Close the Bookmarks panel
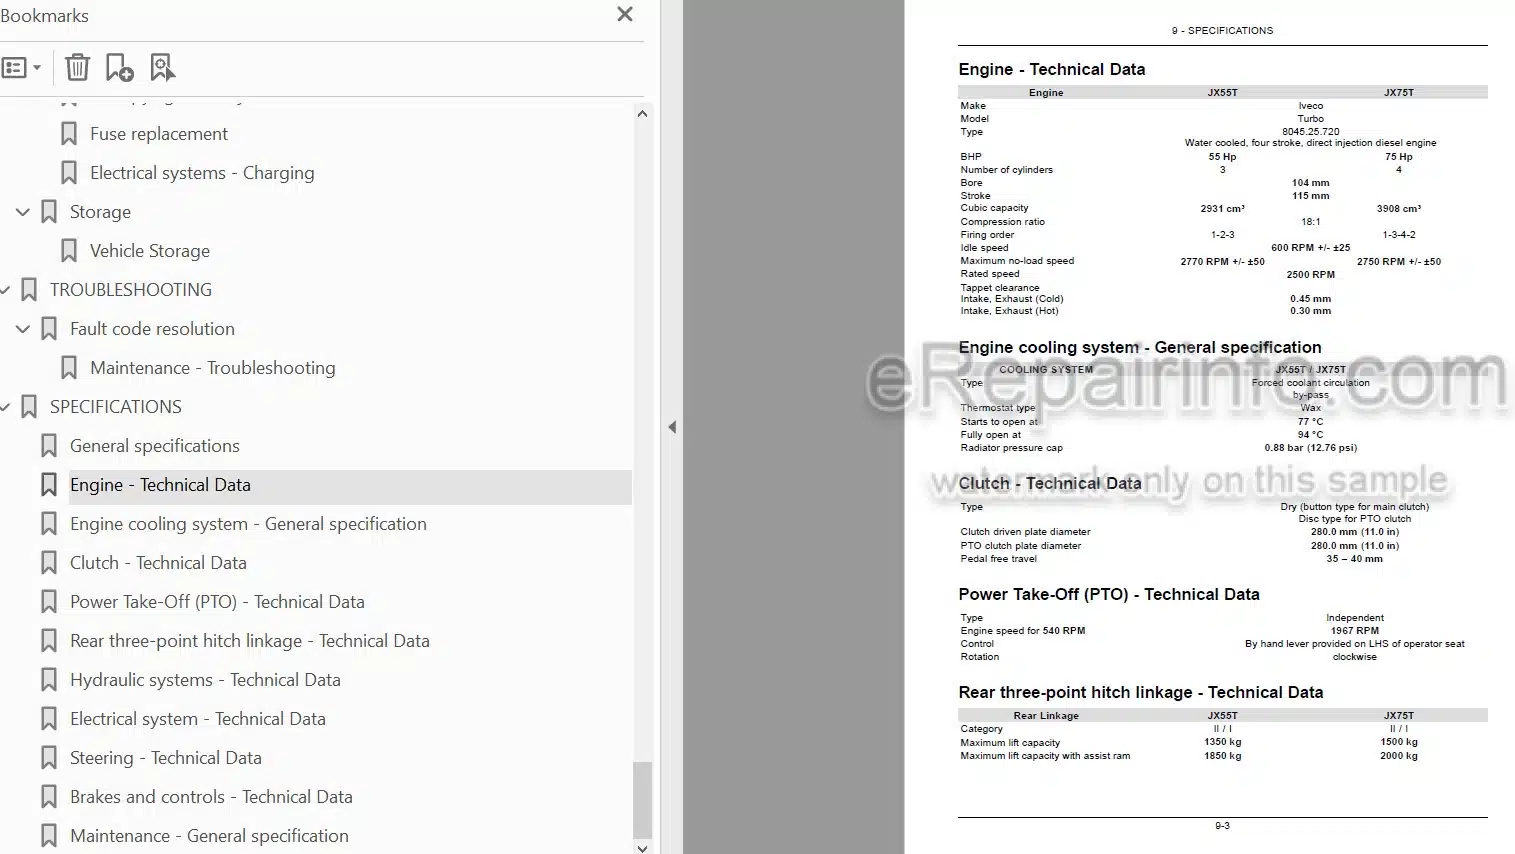This screenshot has height=854, width=1515. [x=625, y=14]
